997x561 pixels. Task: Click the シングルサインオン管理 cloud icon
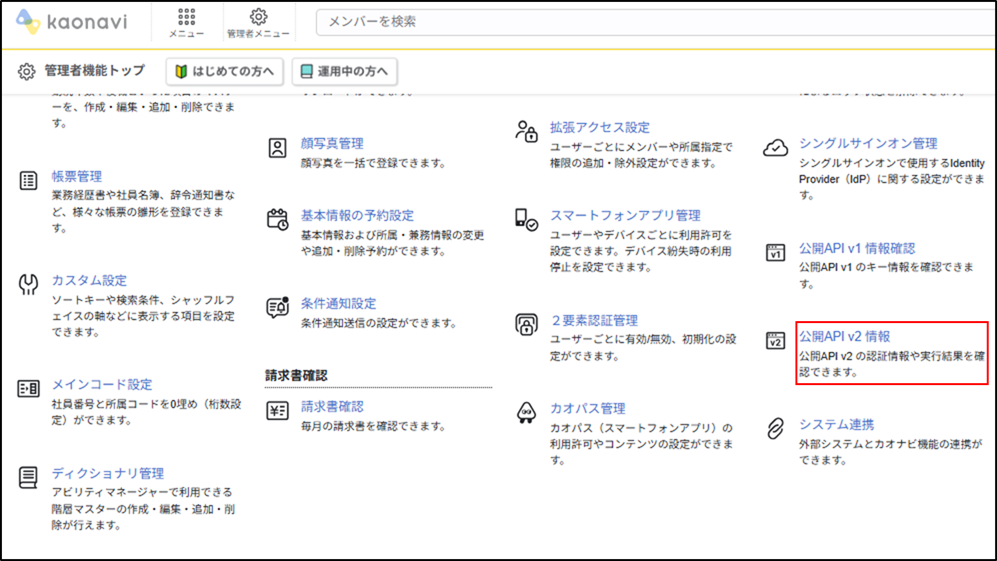776,148
